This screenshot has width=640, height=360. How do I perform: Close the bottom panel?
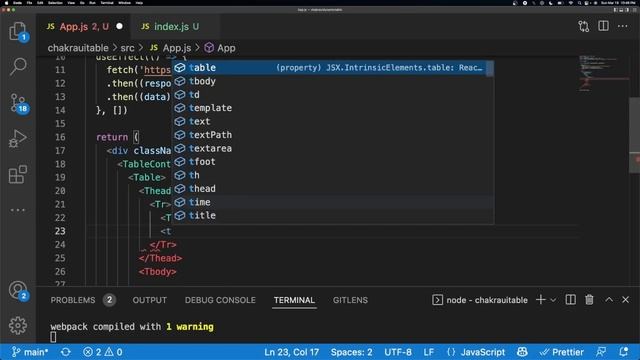pos(625,300)
